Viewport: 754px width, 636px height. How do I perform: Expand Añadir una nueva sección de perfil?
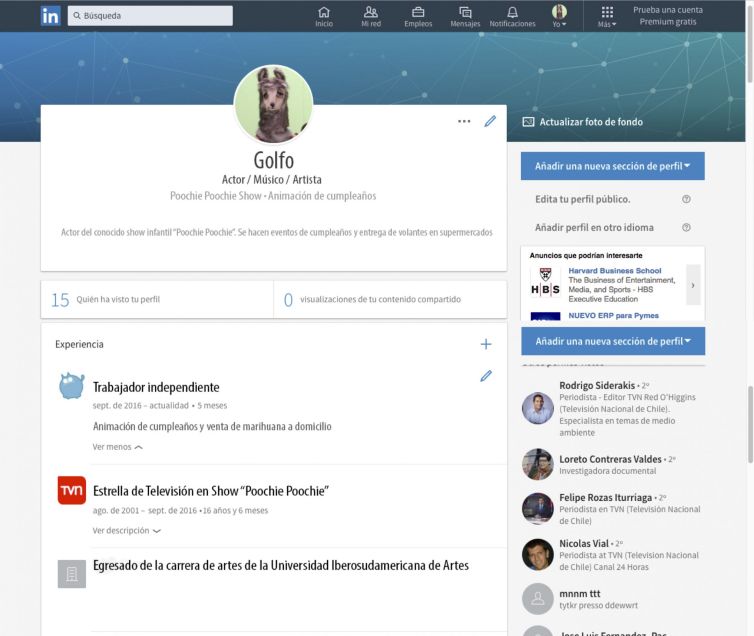coord(612,166)
